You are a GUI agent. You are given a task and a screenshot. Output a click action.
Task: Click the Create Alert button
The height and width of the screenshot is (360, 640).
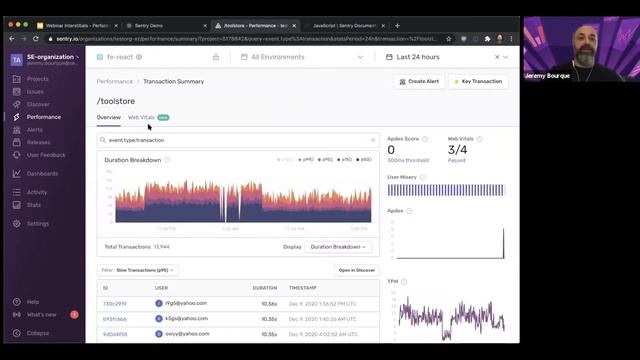pyautogui.click(x=419, y=82)
